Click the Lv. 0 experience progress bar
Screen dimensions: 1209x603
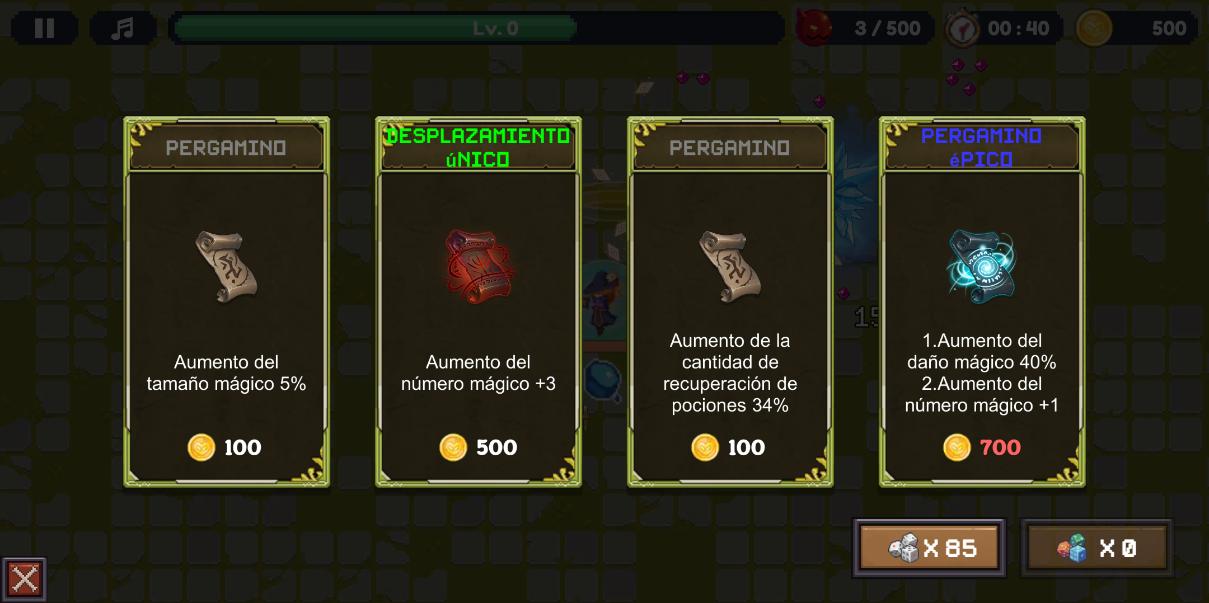pyautogui.click(x=476, y=28)
